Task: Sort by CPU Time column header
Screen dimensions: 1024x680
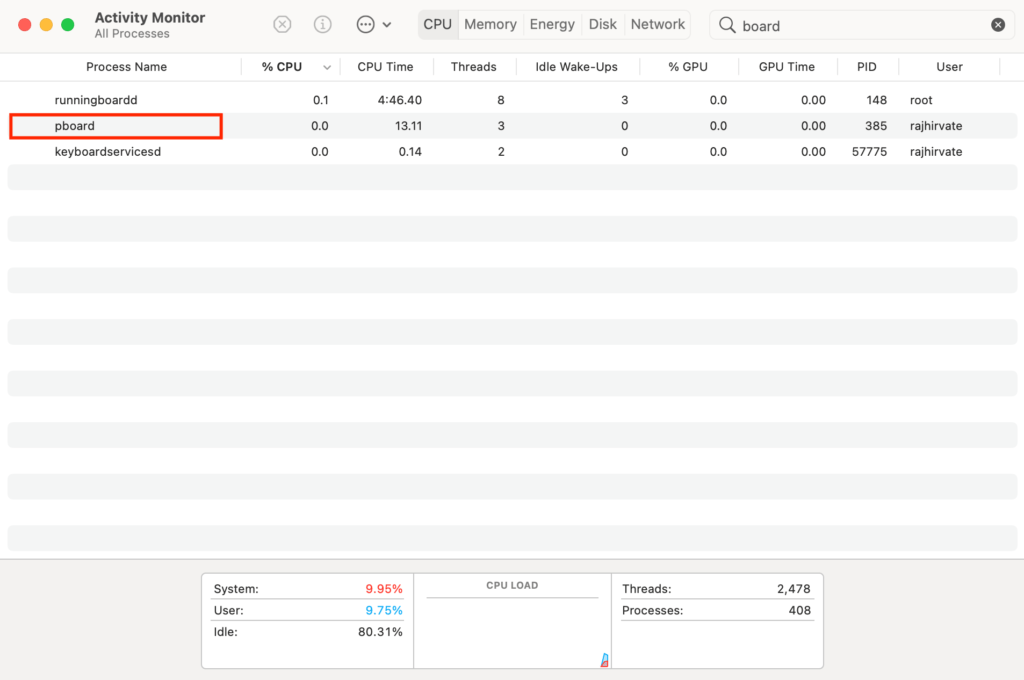Action: [385, 67]
